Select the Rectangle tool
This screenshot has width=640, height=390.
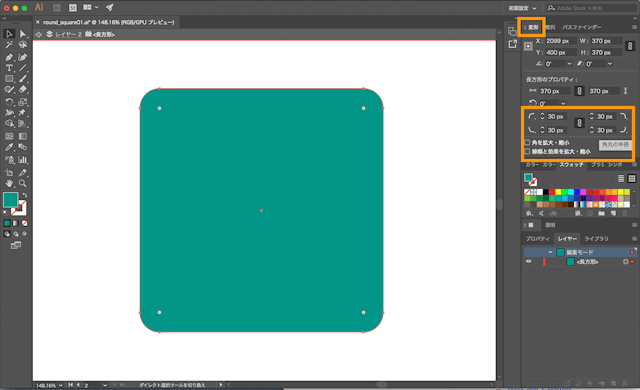coord(9,79)
